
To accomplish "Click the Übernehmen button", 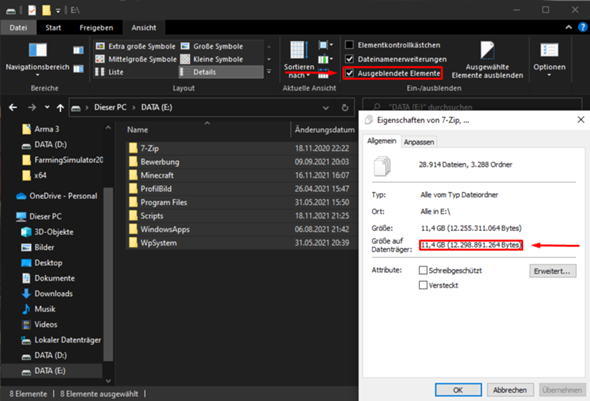I will point(562,390).
